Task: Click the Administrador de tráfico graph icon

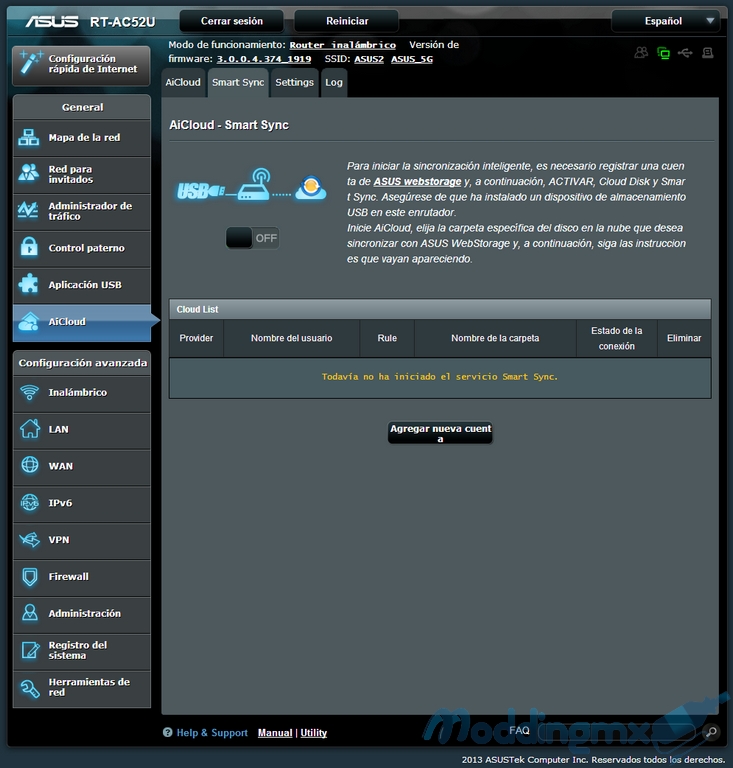Action: coord(28,211)
